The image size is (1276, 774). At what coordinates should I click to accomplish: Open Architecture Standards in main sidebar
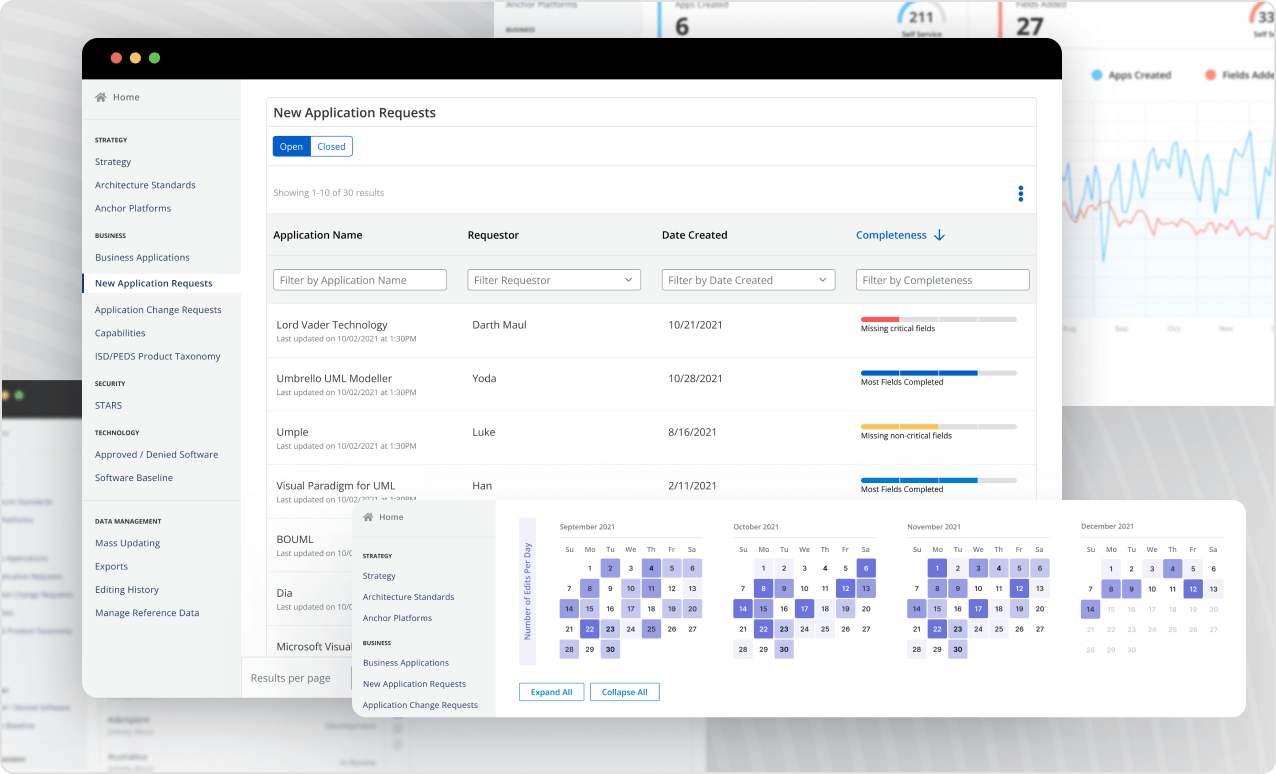tap(145, 185)
